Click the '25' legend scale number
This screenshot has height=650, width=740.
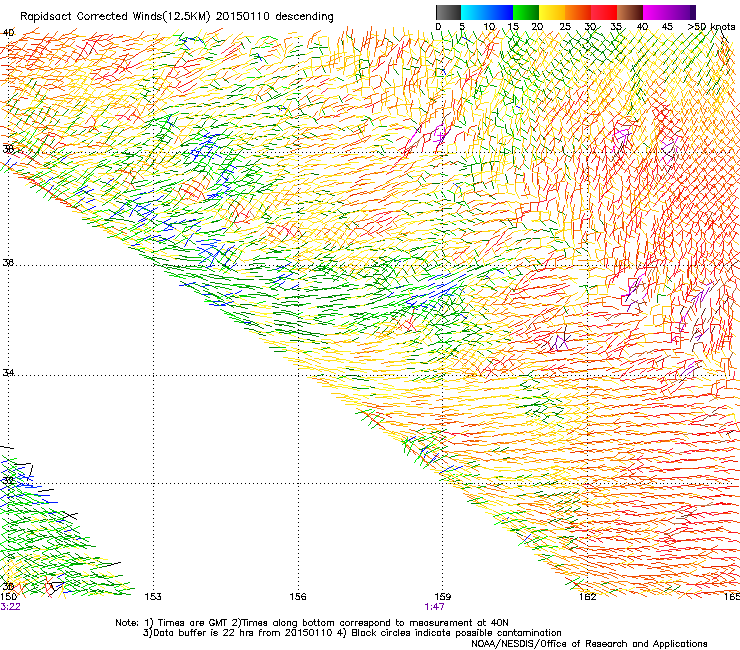point(564,26)
